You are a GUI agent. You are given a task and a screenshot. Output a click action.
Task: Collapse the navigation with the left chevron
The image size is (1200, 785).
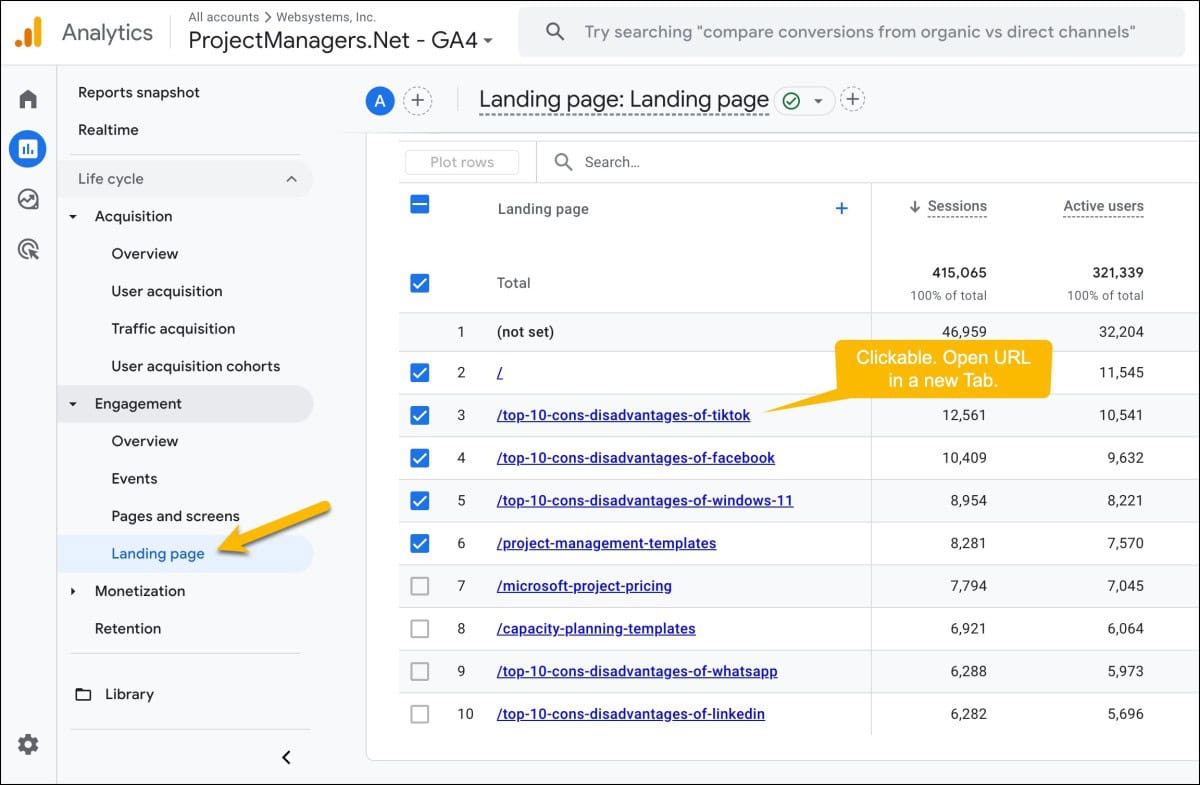point(286,757)
